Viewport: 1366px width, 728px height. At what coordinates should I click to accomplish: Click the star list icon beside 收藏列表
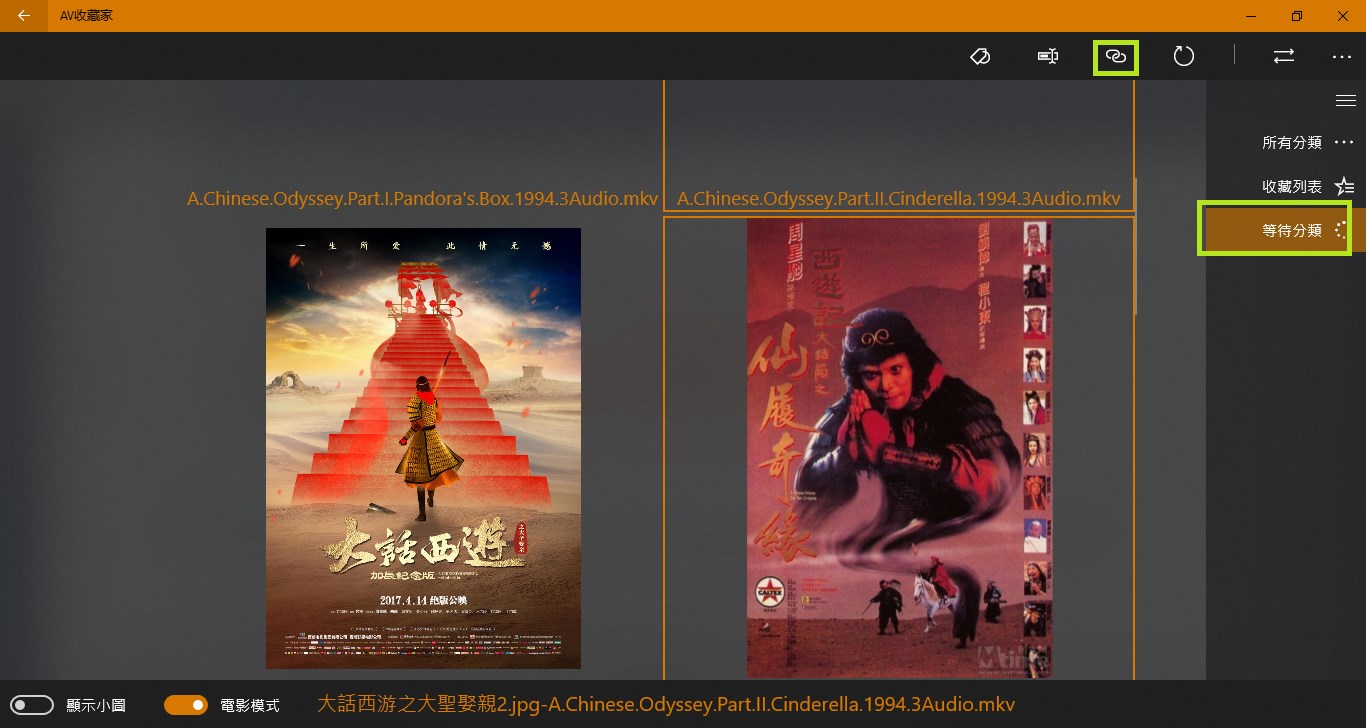(1345, 187)
